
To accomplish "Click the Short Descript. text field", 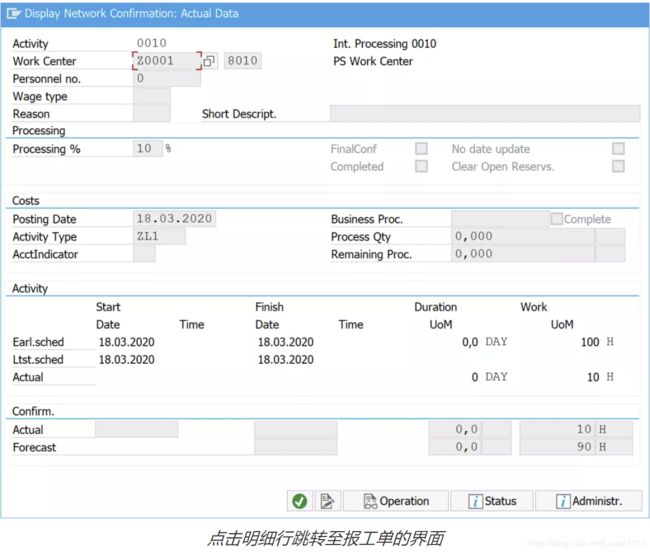I will [x=485, y=114].
